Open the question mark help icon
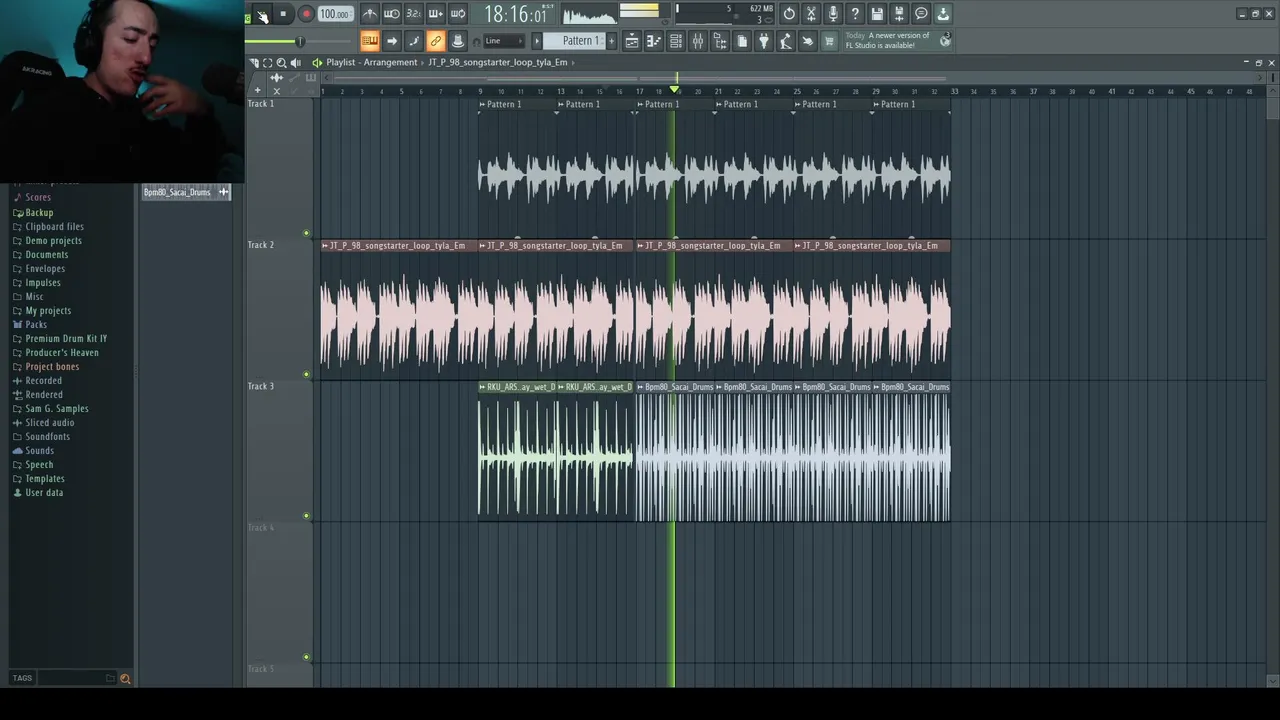Image resolution: width=1280 pixels, height=720 pixels. [x=855, y=14]
